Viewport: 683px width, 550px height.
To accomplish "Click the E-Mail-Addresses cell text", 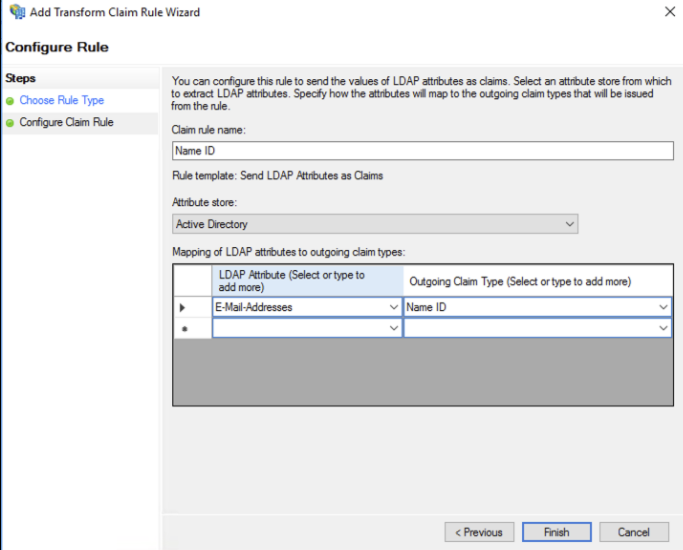I will [254, 307].
